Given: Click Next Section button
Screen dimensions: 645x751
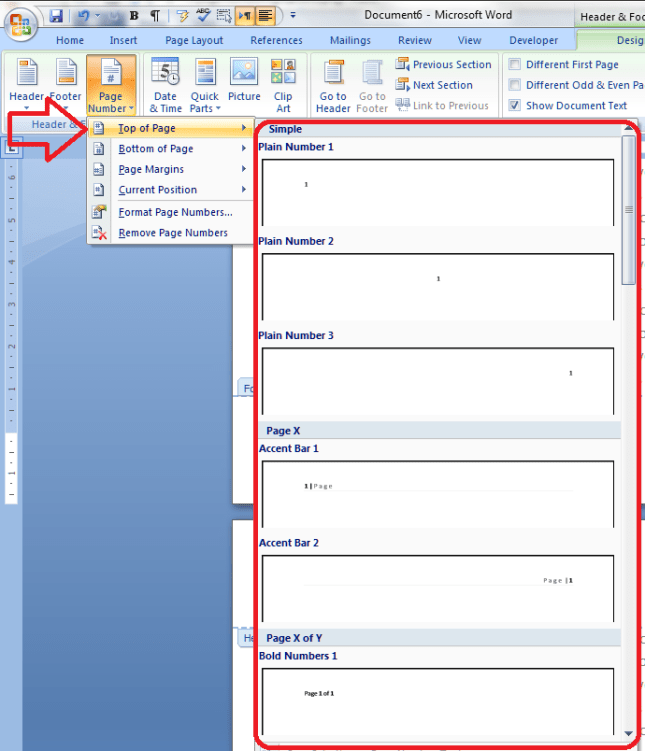Looking at the screenshot, I should 434,85.
